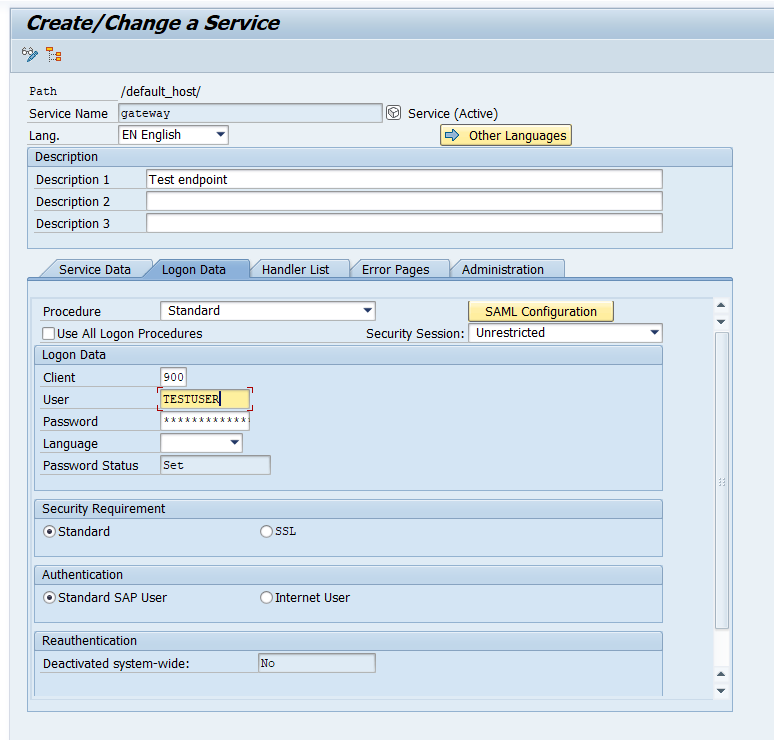Go to the Error Pages tab

tap(395, 269)
